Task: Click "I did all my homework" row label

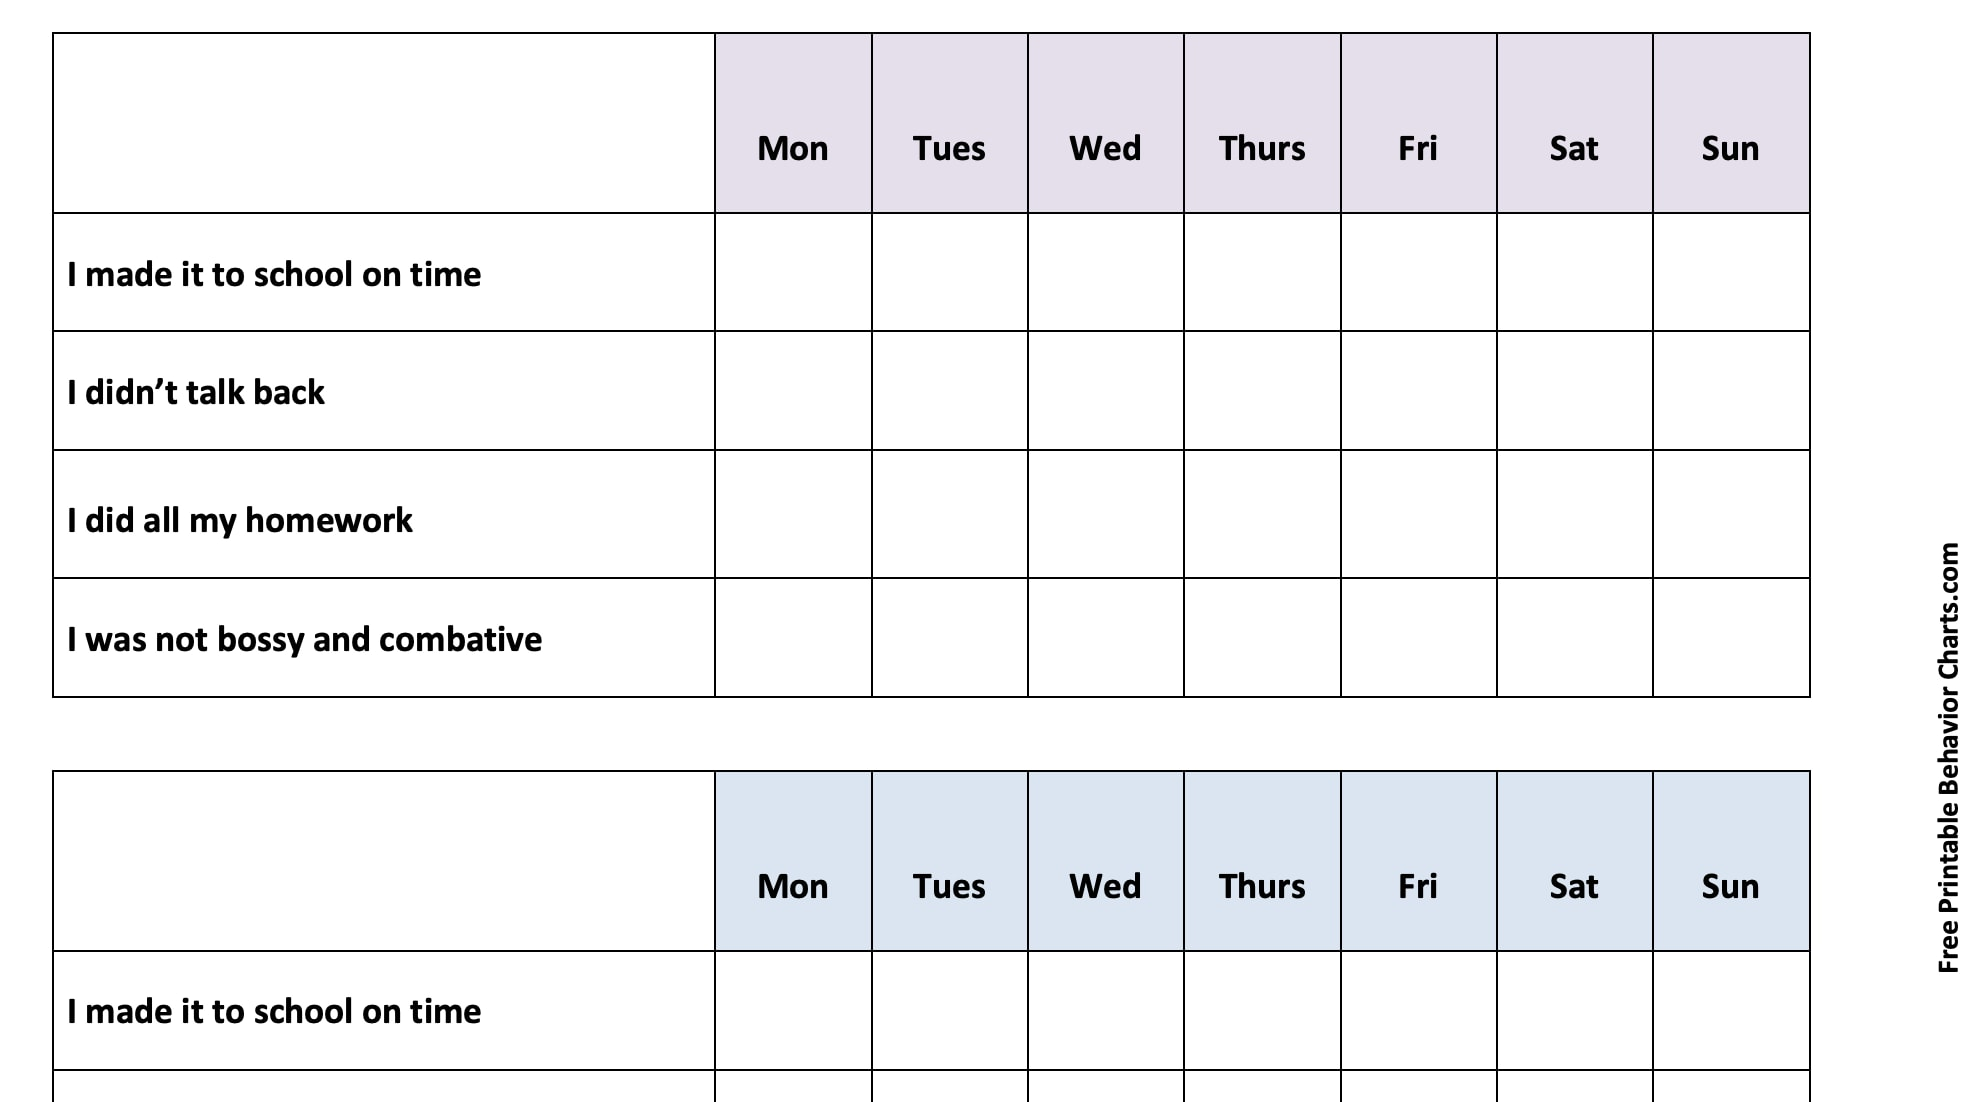Action: pyautogui.click(x=240, y=520)
